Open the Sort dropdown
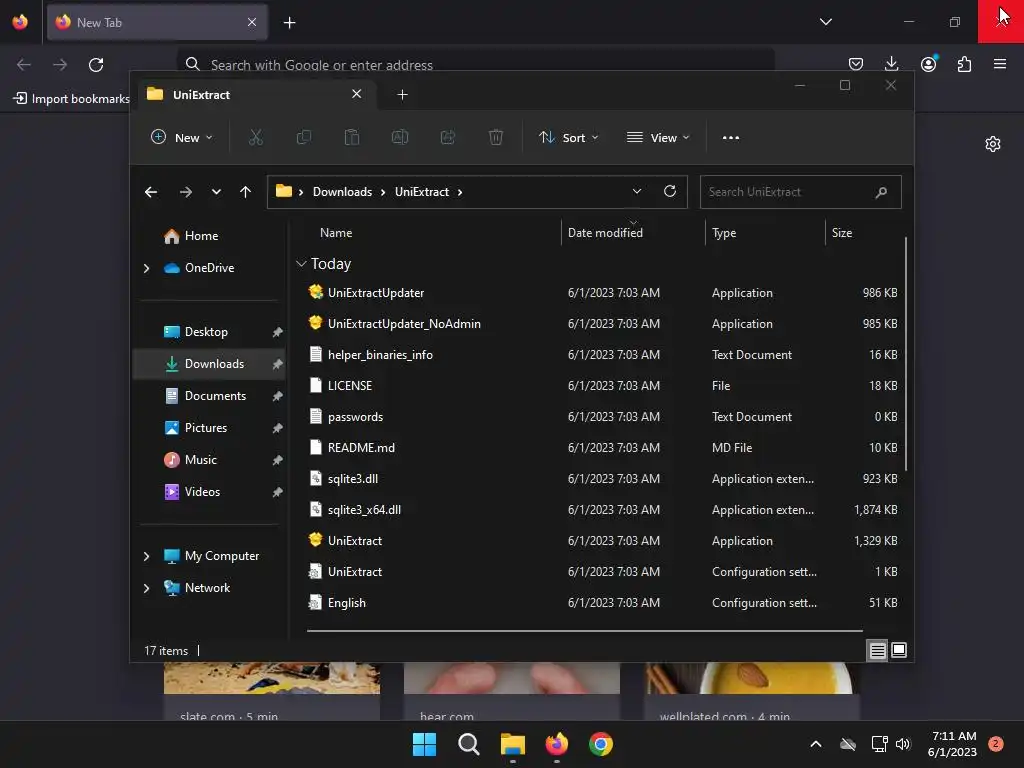This screenshot has width=1024, height=768. (568, 138)
